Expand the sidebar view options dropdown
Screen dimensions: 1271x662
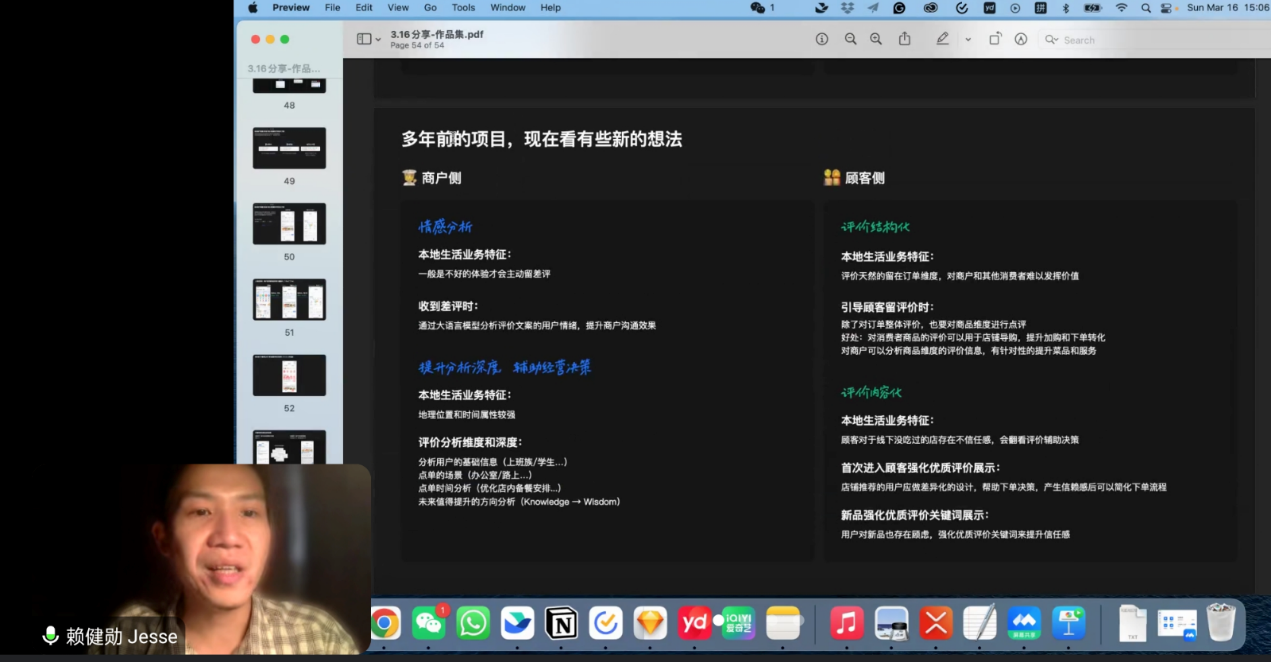click(369, 39)
